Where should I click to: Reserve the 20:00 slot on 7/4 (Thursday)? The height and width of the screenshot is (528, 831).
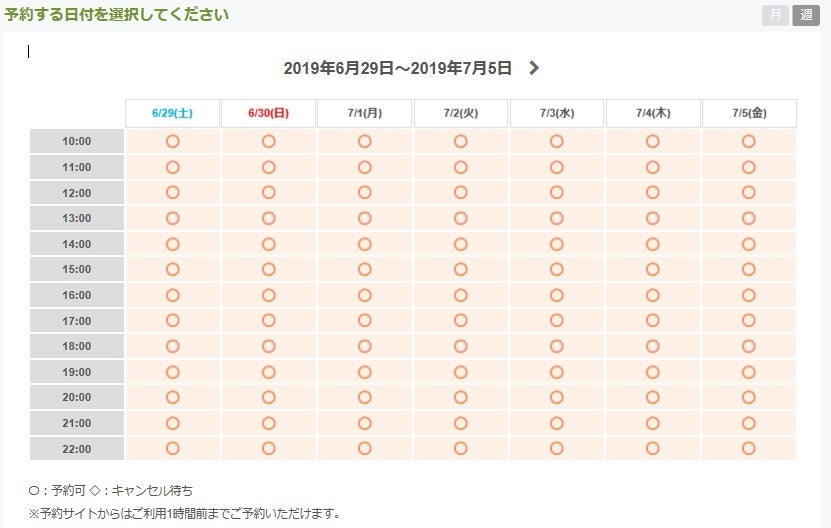(652, 397)
